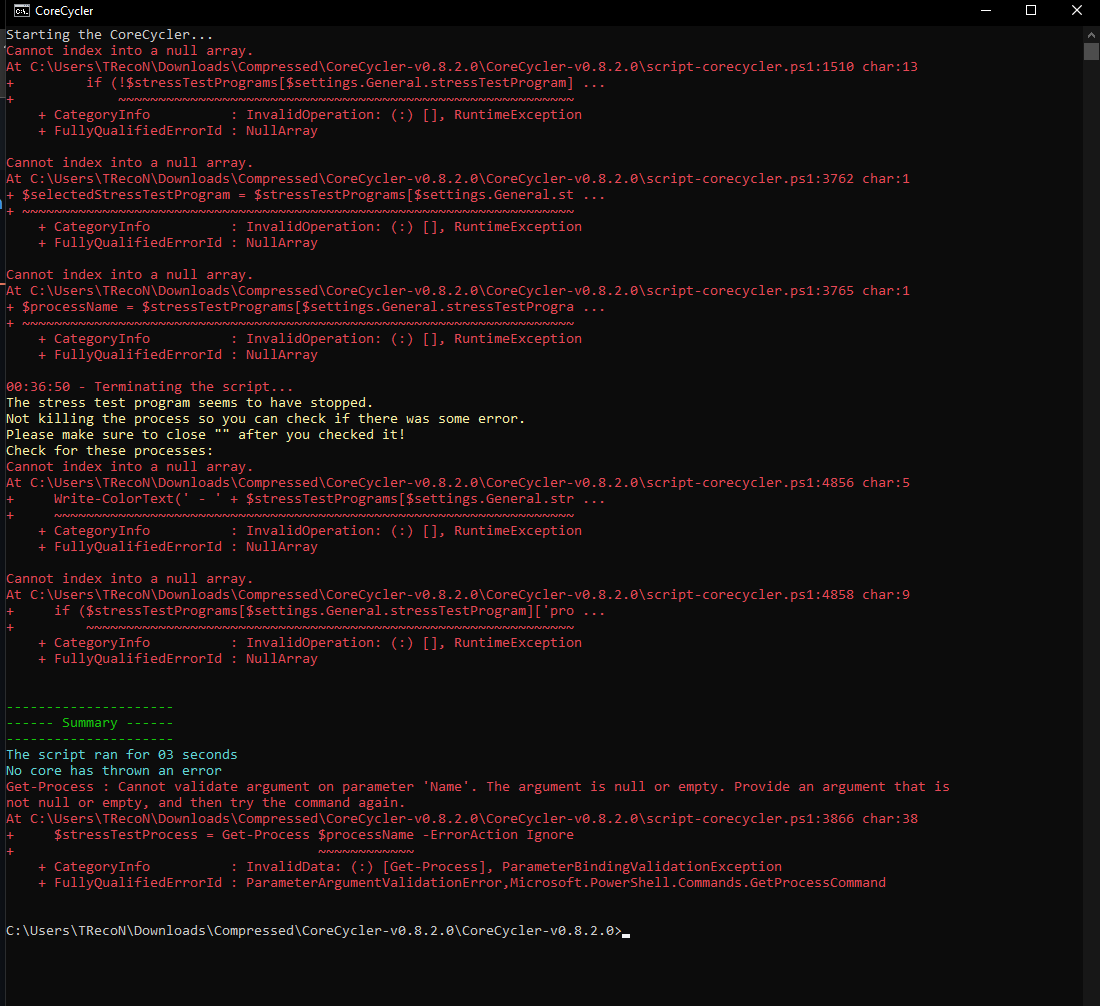The image size is (1100, 1006).
Task: Click the 'ParameterArgumentValidationError' FullyQualifiedErrorId line
Action: [x=462, y=883]
